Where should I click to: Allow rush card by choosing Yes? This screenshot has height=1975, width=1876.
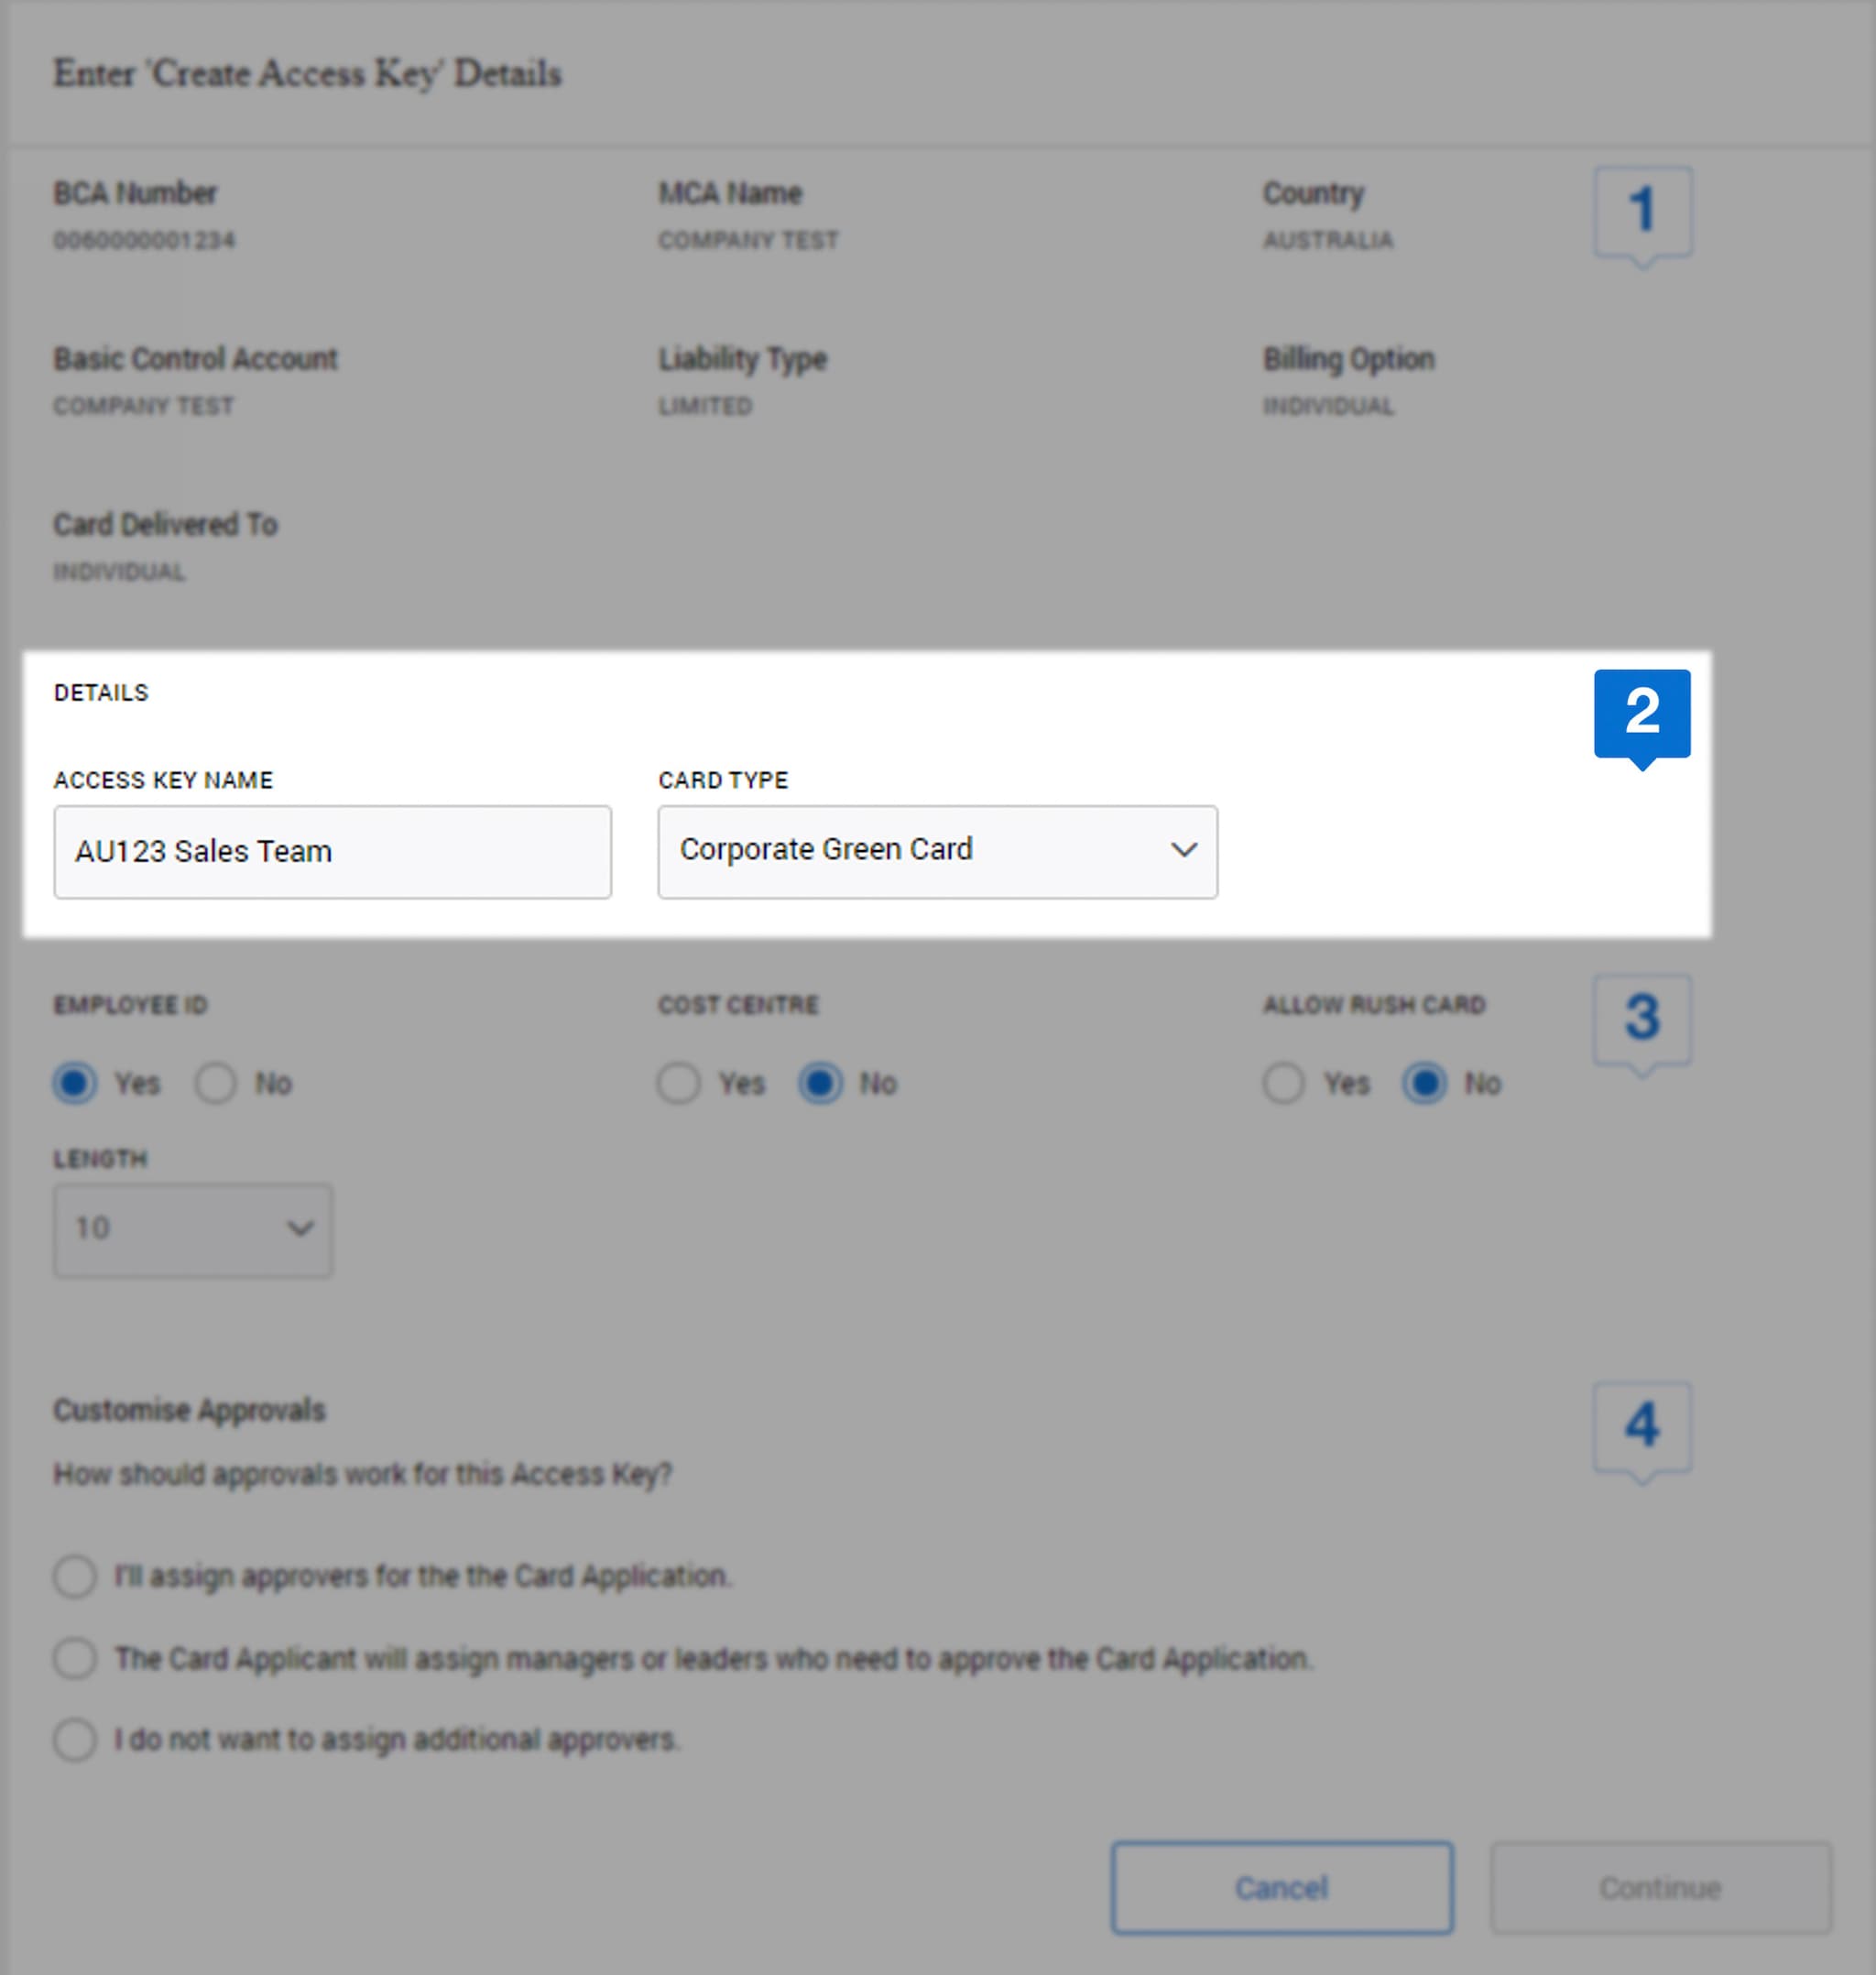click(1284, 1083)
